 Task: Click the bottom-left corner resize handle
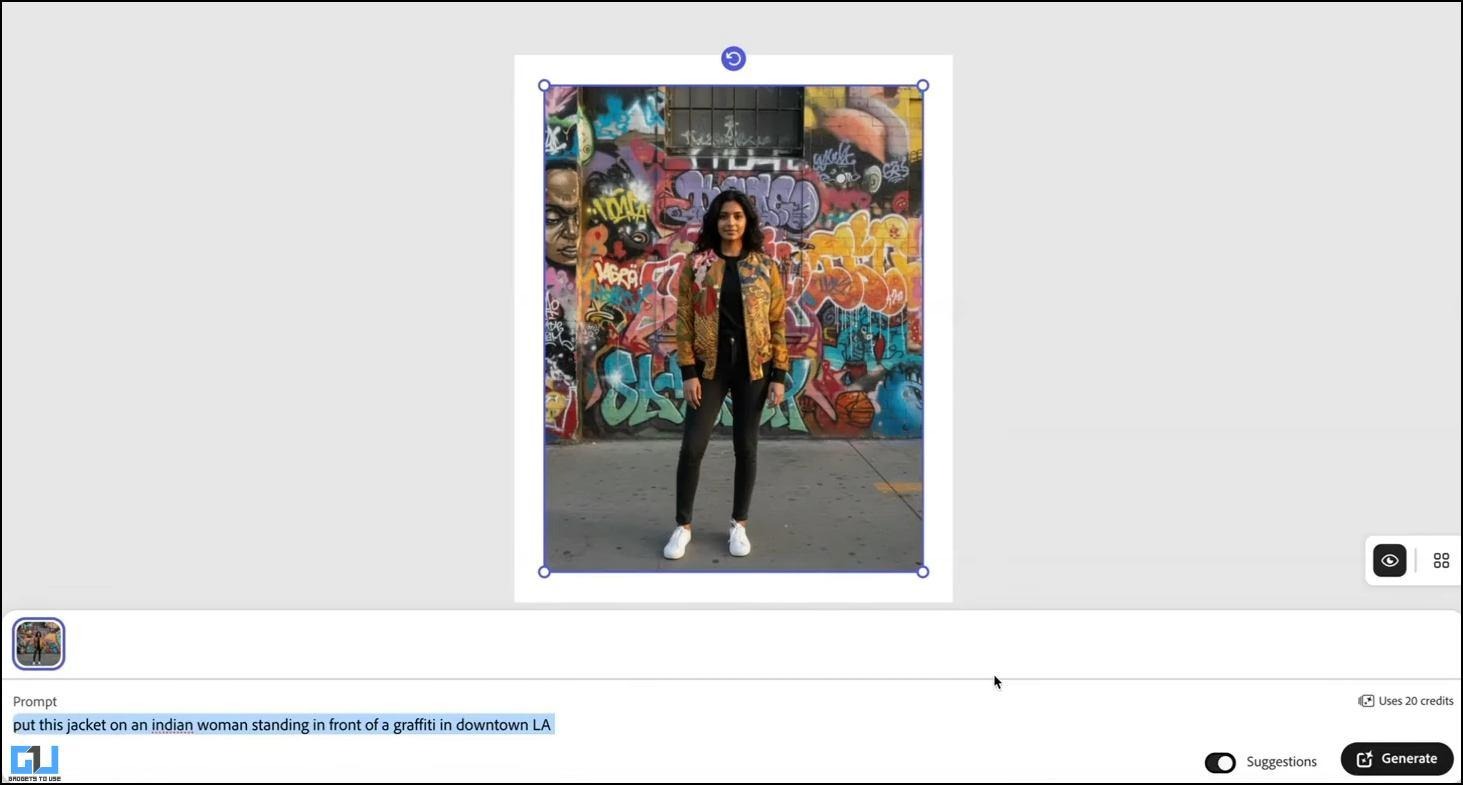544,572
